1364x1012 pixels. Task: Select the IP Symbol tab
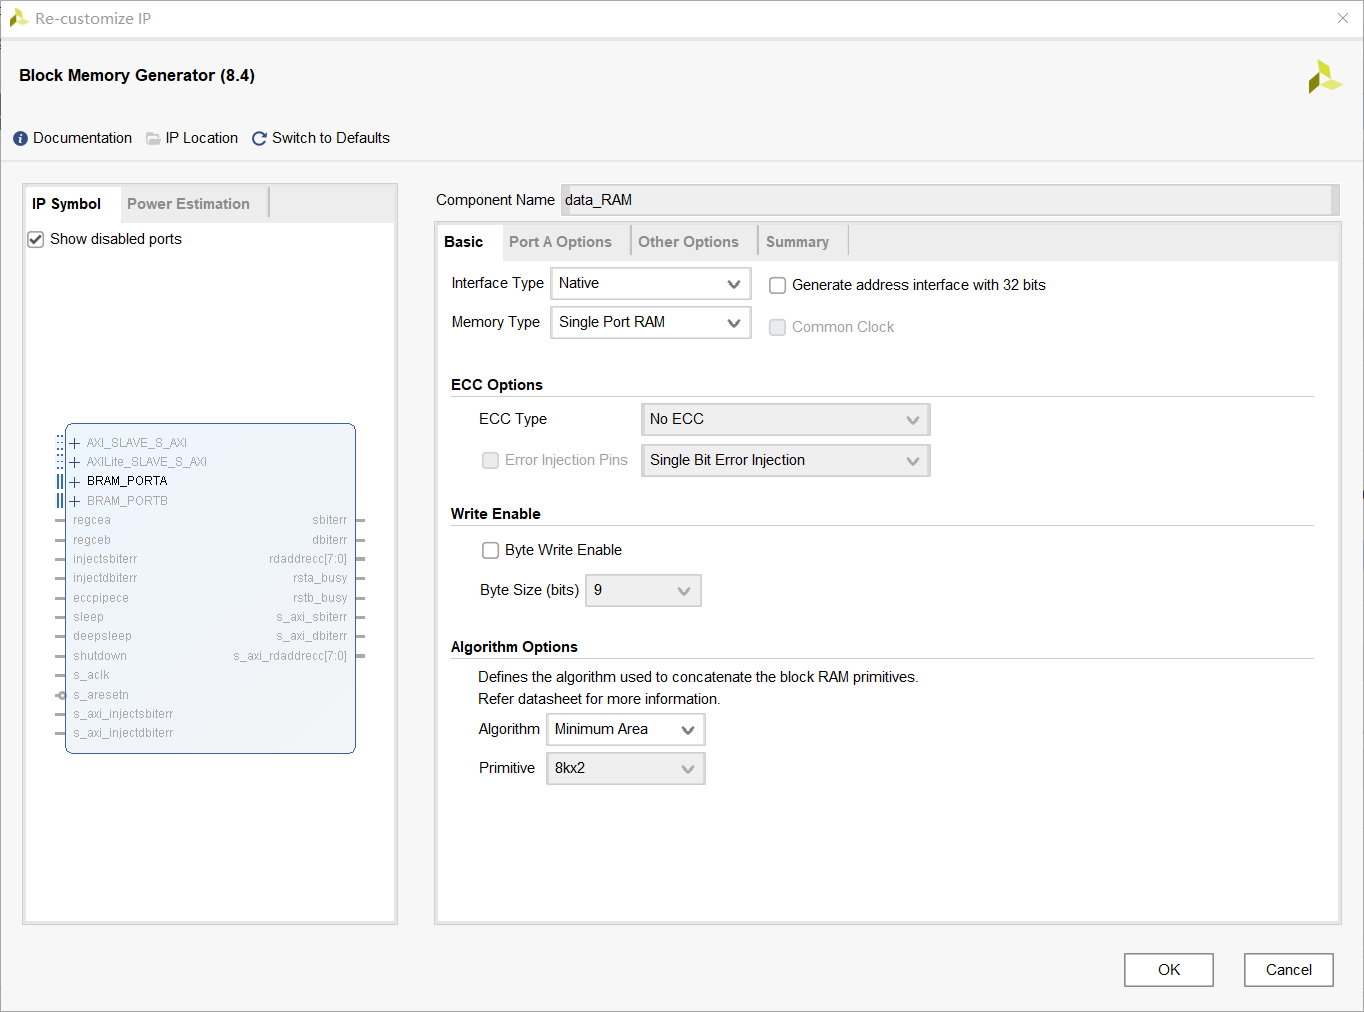[x=66, y=204]
